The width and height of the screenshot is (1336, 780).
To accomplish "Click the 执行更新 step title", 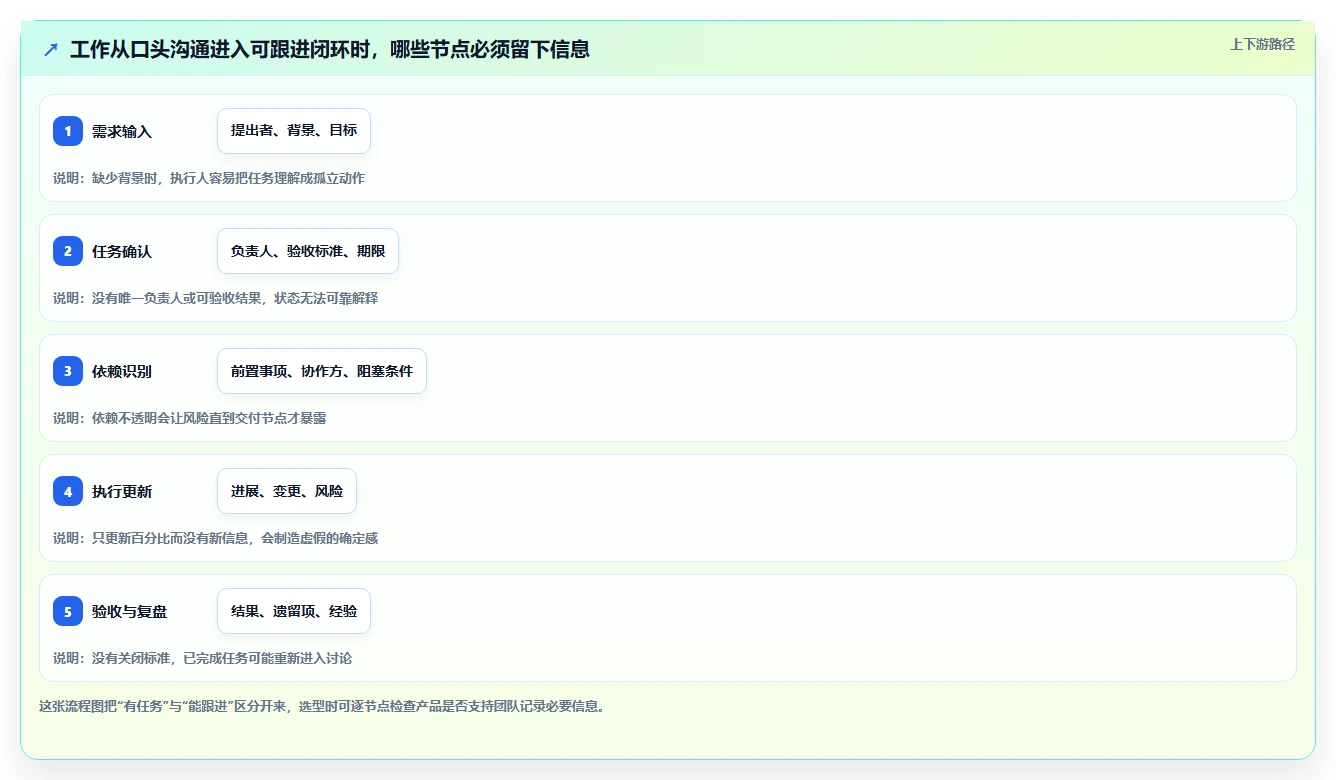I will point(122,491).
